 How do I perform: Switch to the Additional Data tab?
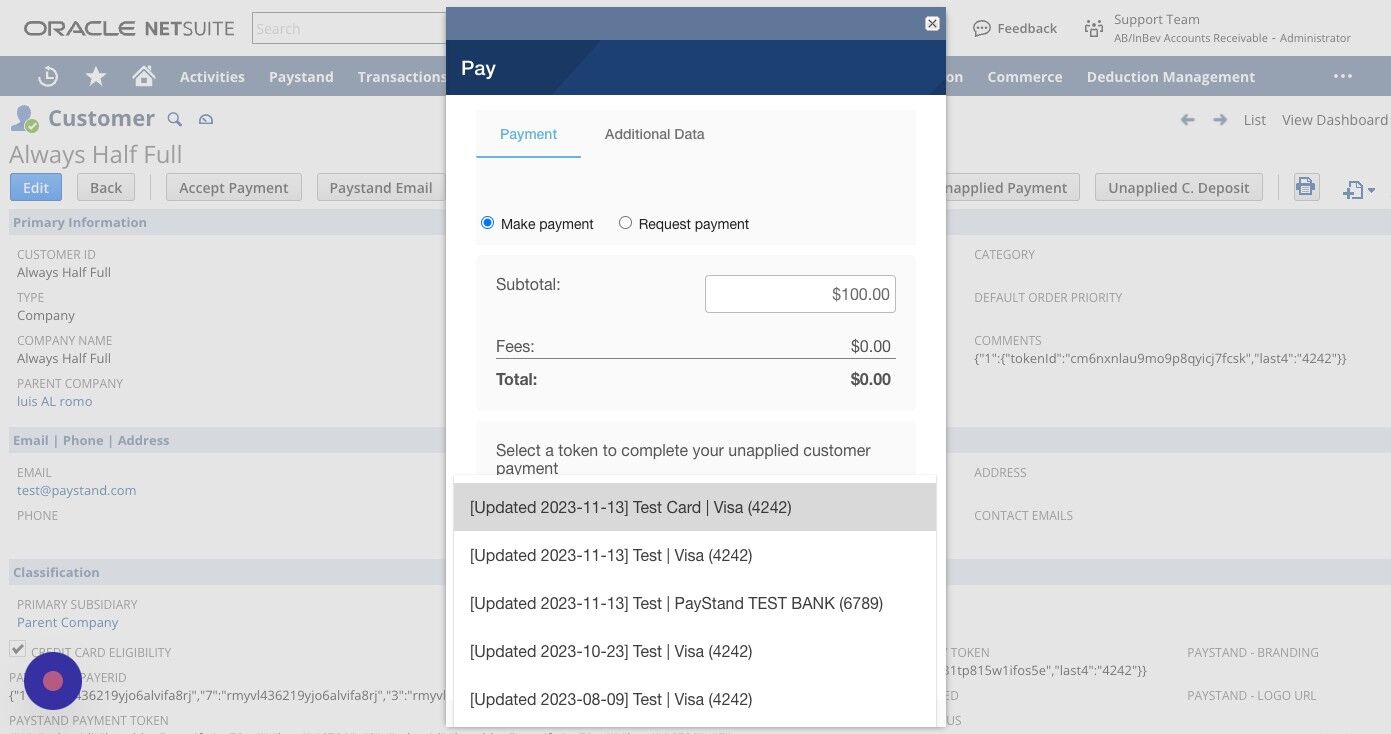pyautogui.click(x=654, y=134)
